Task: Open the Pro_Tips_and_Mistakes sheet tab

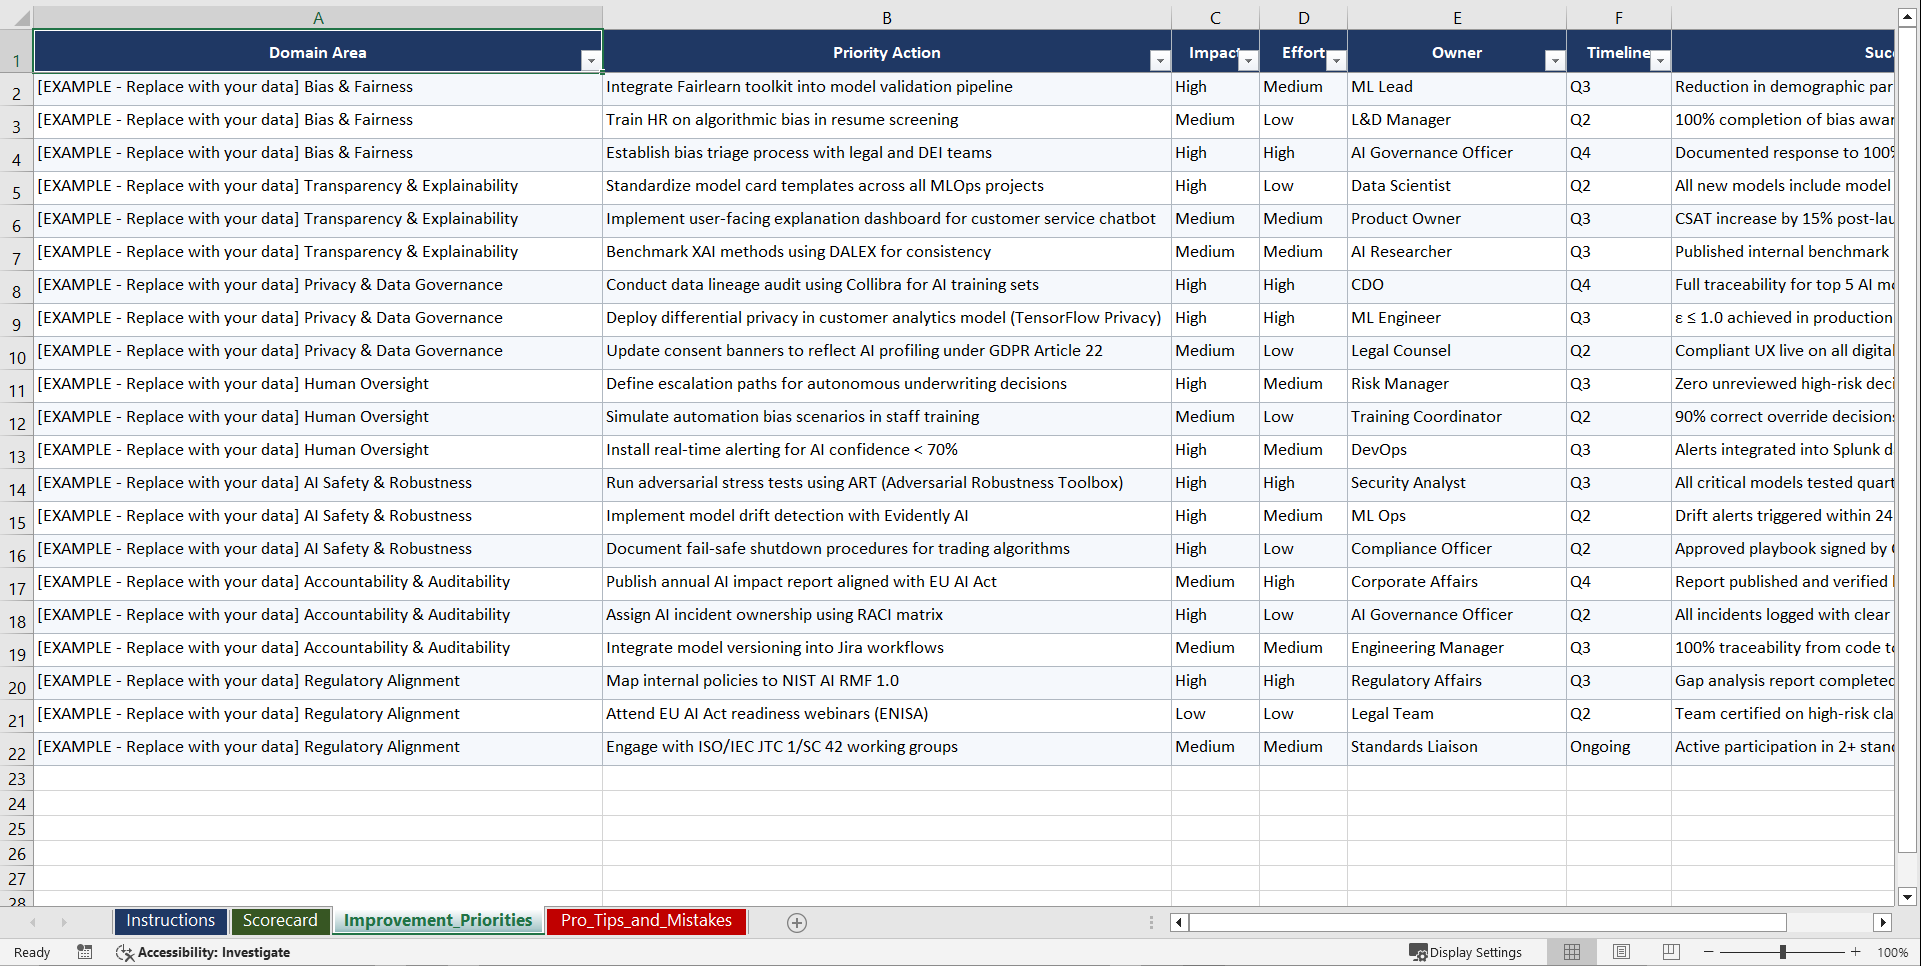Action: pyautogui.click(x=645, y=921)
